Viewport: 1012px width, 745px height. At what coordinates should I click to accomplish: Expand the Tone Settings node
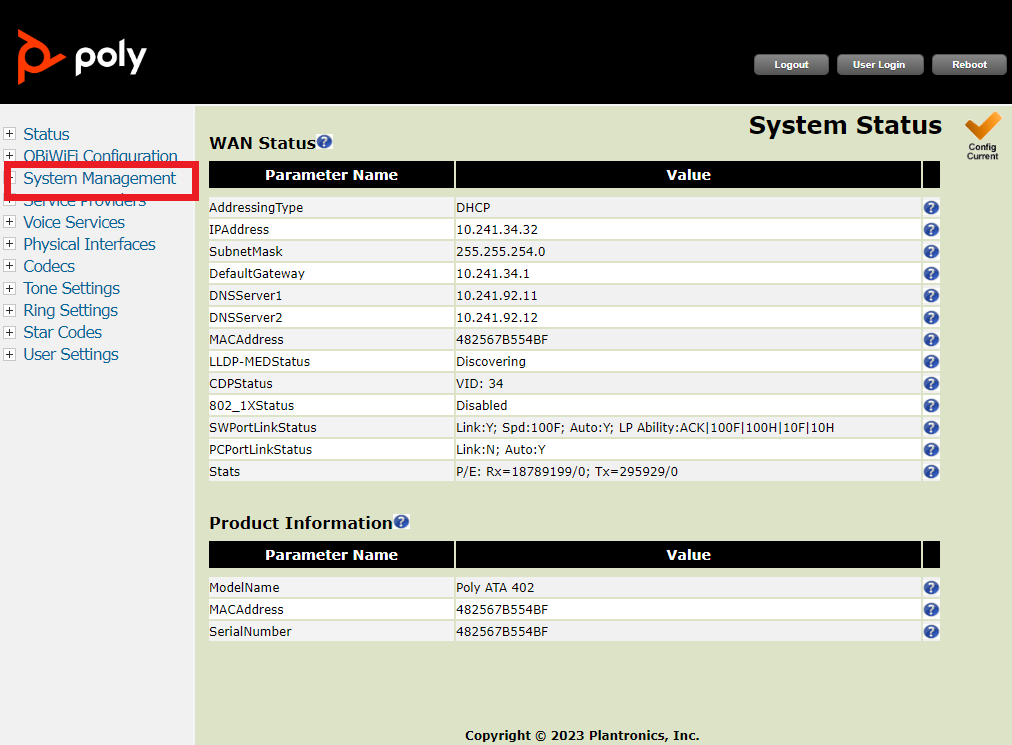click(x=10, y=288)
